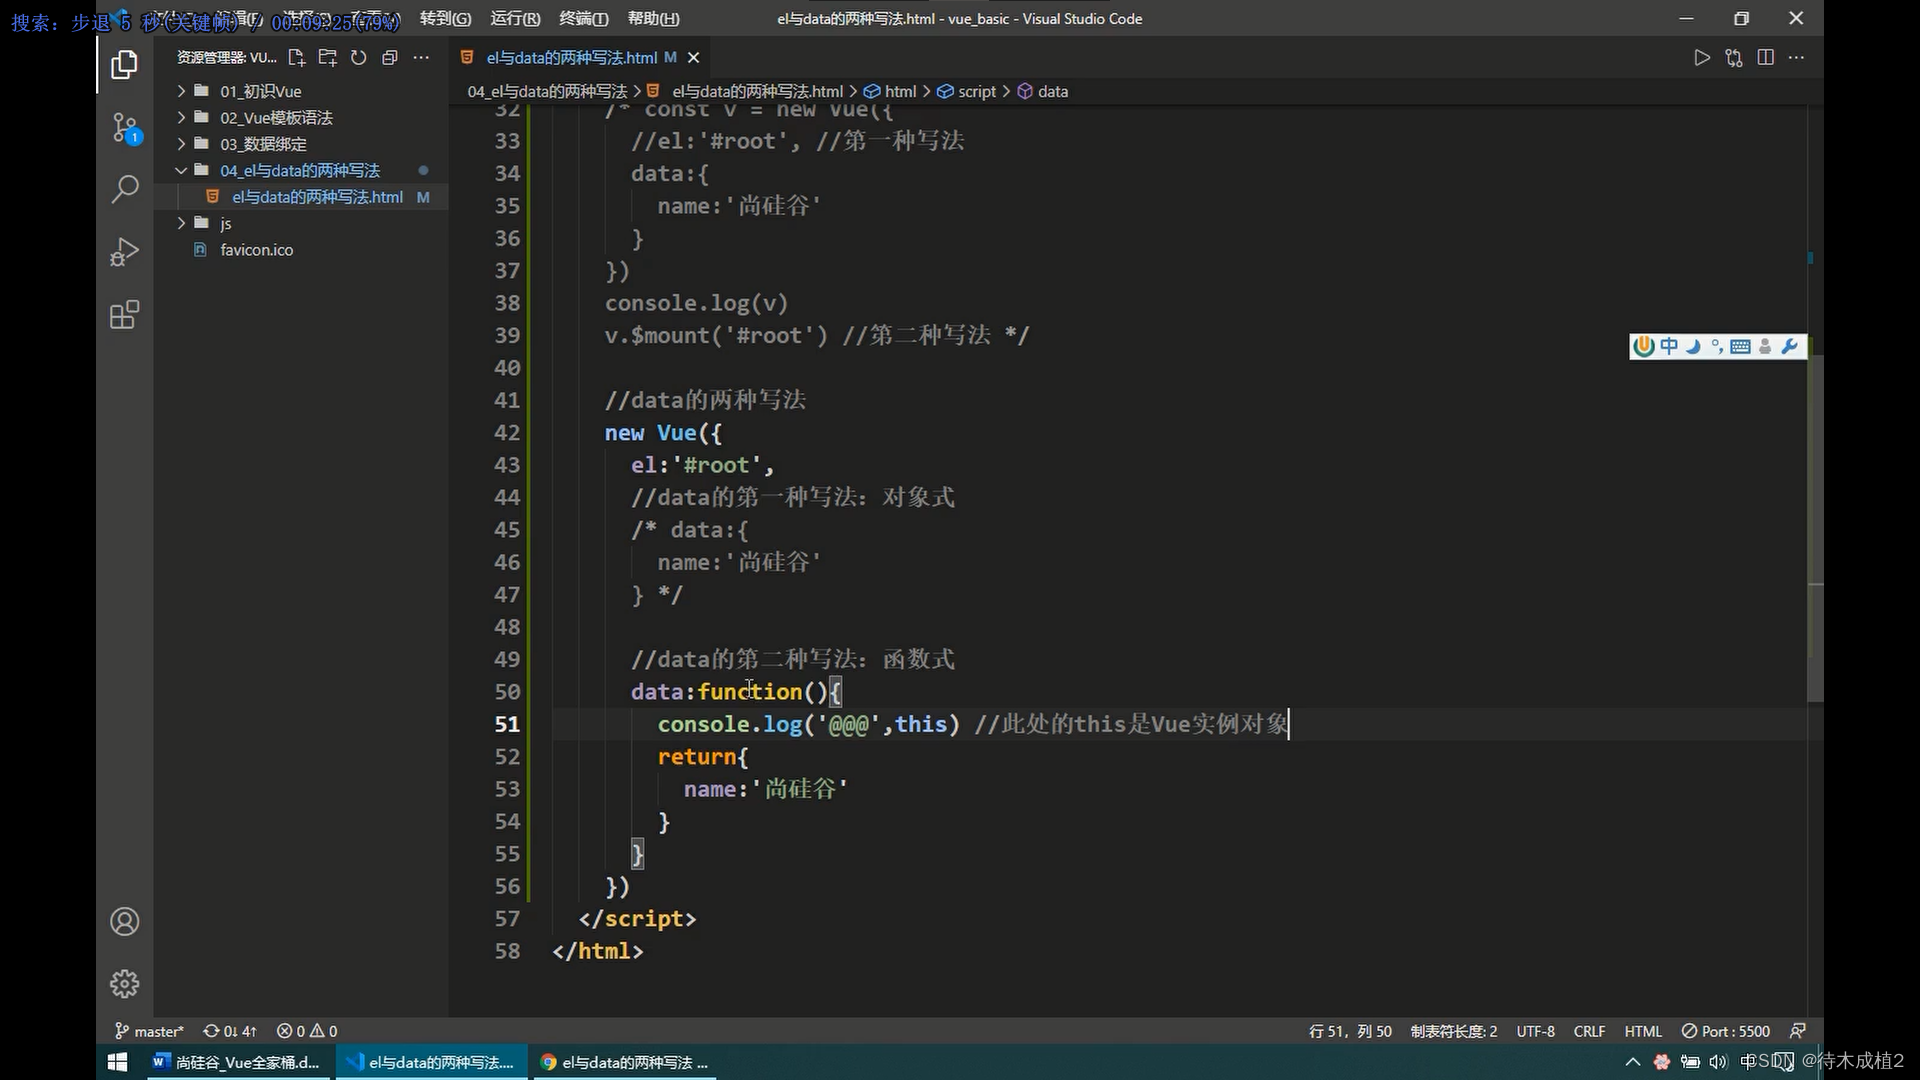Image resolution: width=1920 pixels, height=1080 pixels.
Task: Click line number 42
Action: (507, 433)
